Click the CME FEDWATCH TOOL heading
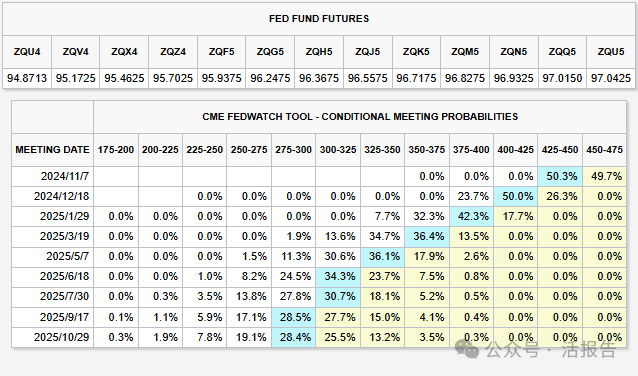 click(360, 117)
